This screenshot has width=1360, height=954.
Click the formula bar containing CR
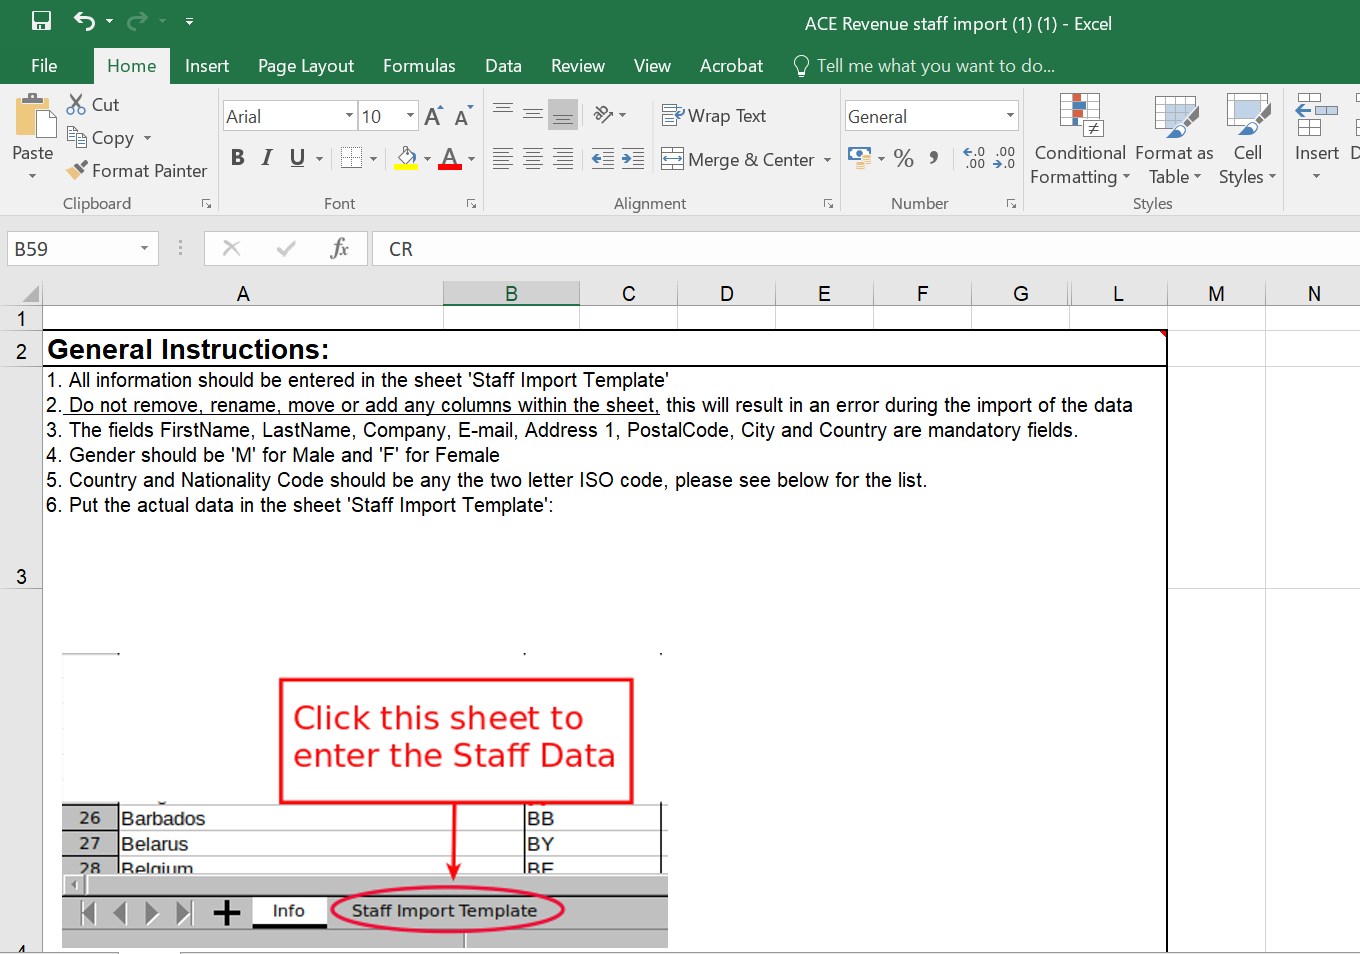866,249
